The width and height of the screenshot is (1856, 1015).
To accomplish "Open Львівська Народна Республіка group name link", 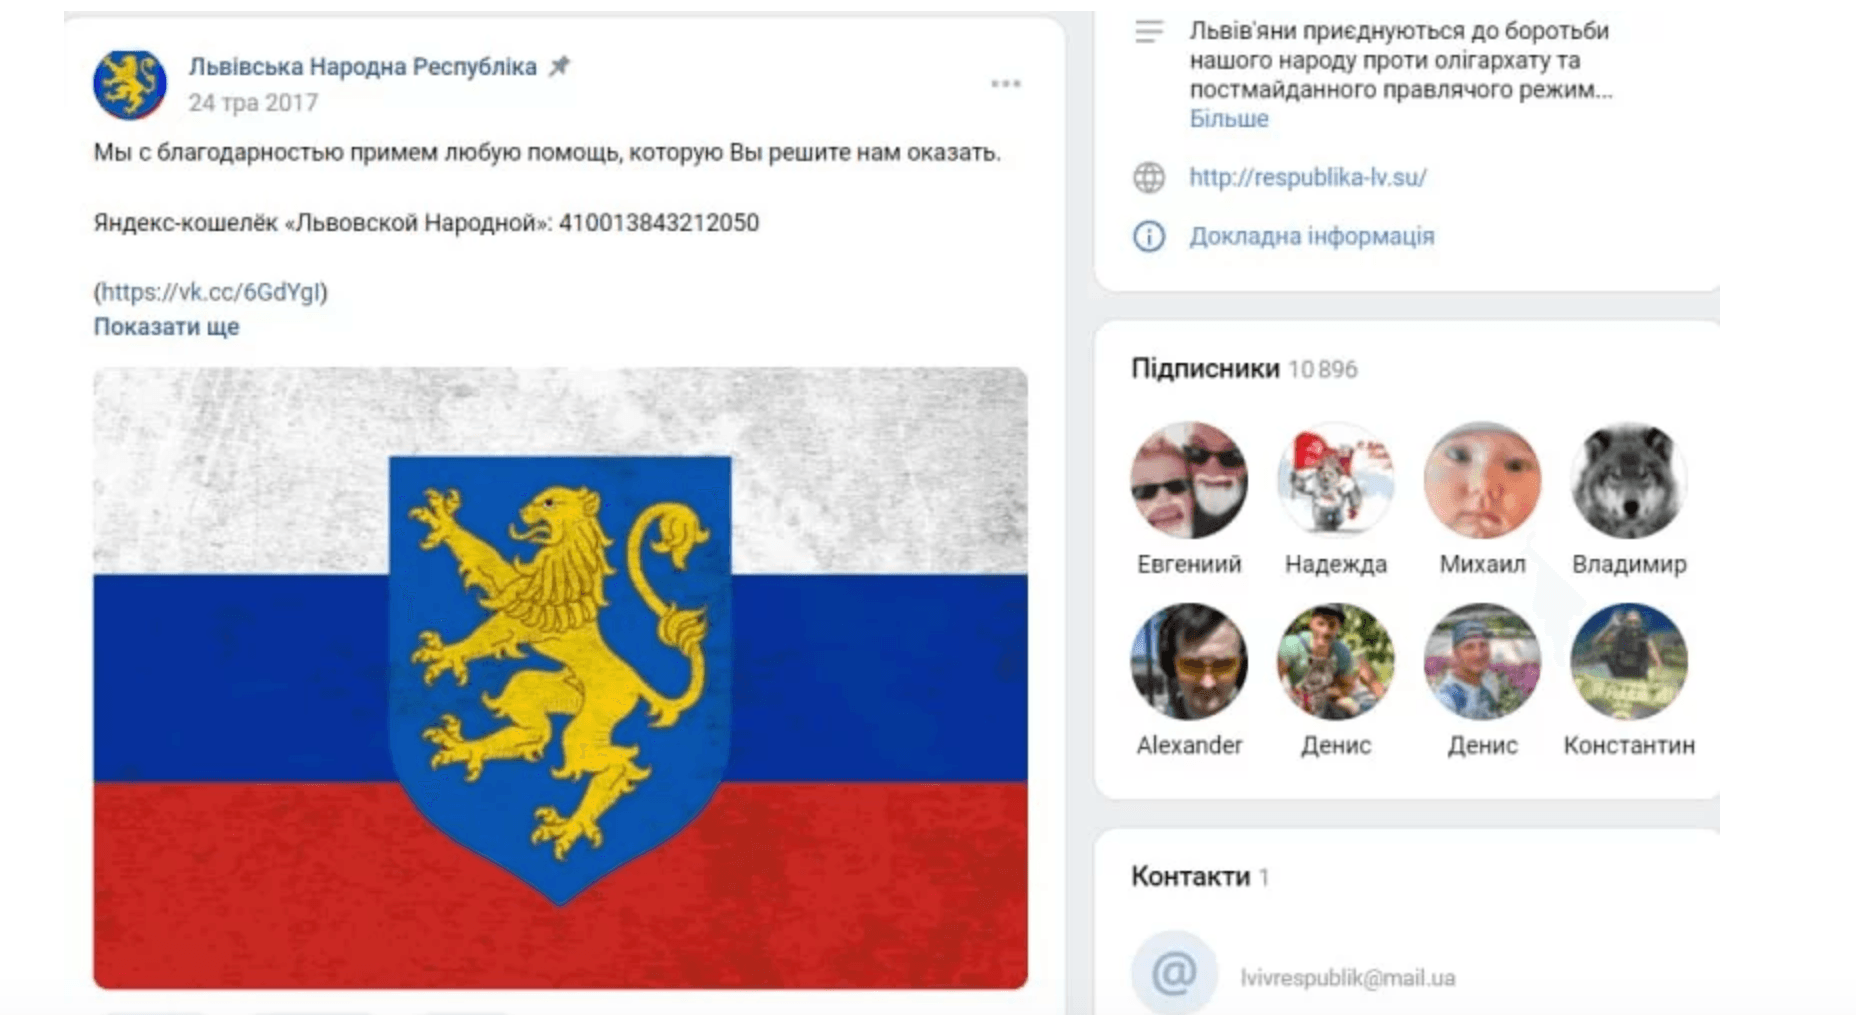I will pyautogui.click(x=362, y=67).
